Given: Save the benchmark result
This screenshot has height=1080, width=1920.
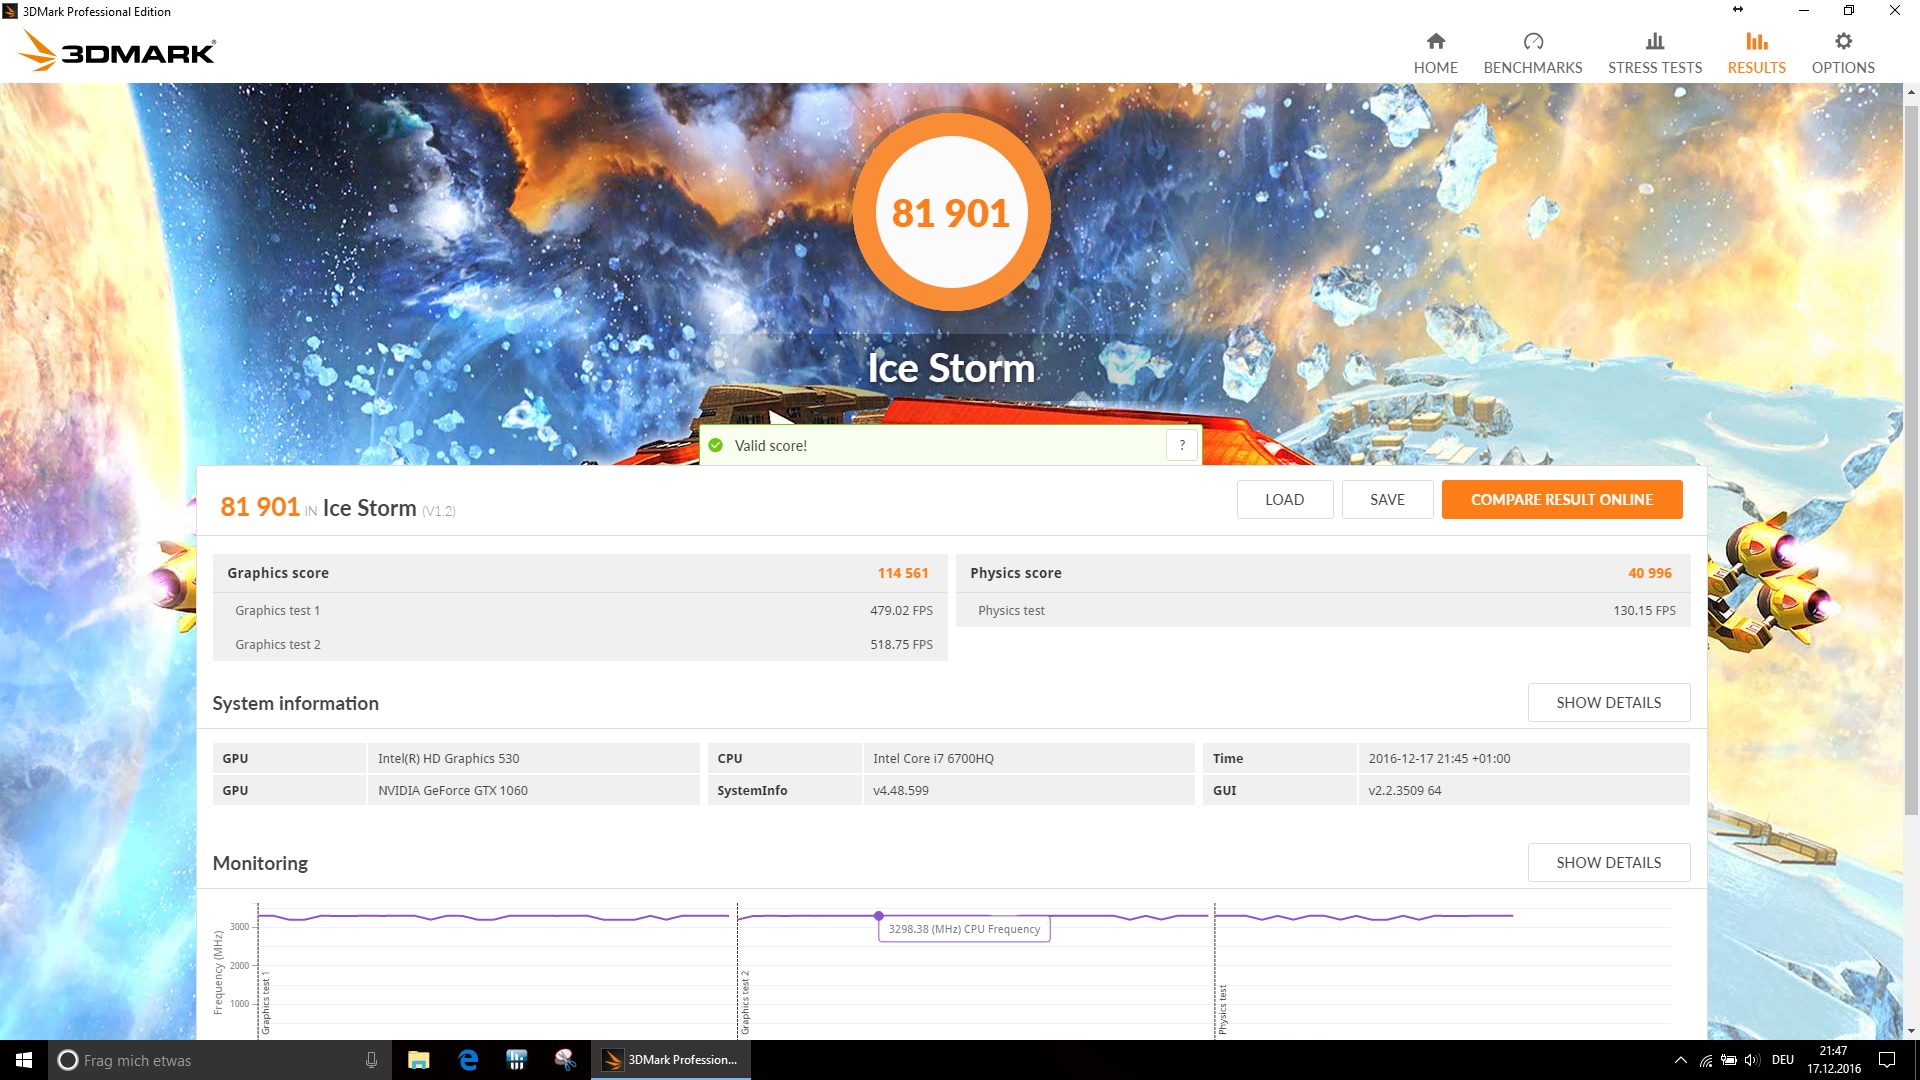Looking at the screenshot, I should click(1387, 500).
